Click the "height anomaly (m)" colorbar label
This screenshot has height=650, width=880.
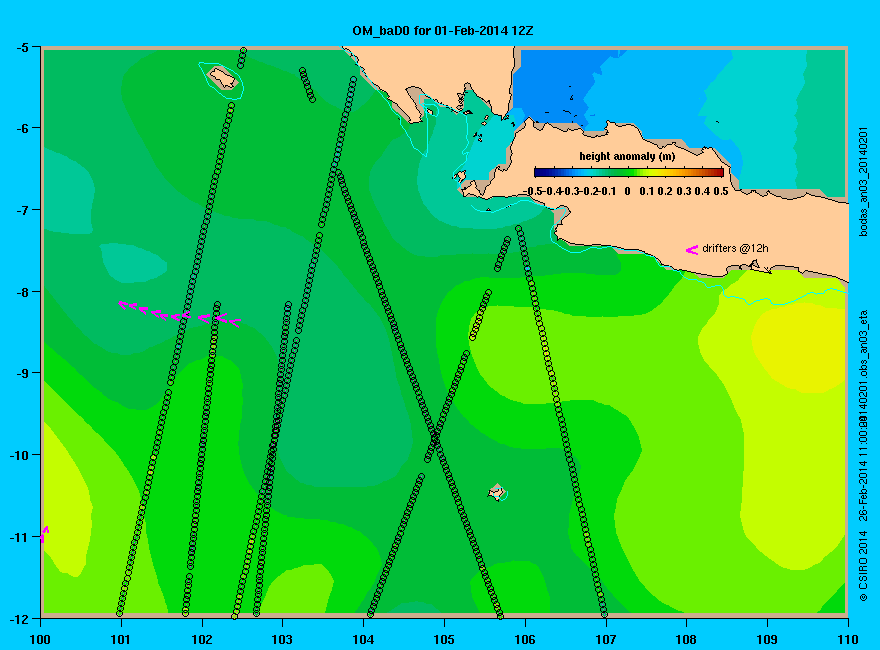point(627,157)
